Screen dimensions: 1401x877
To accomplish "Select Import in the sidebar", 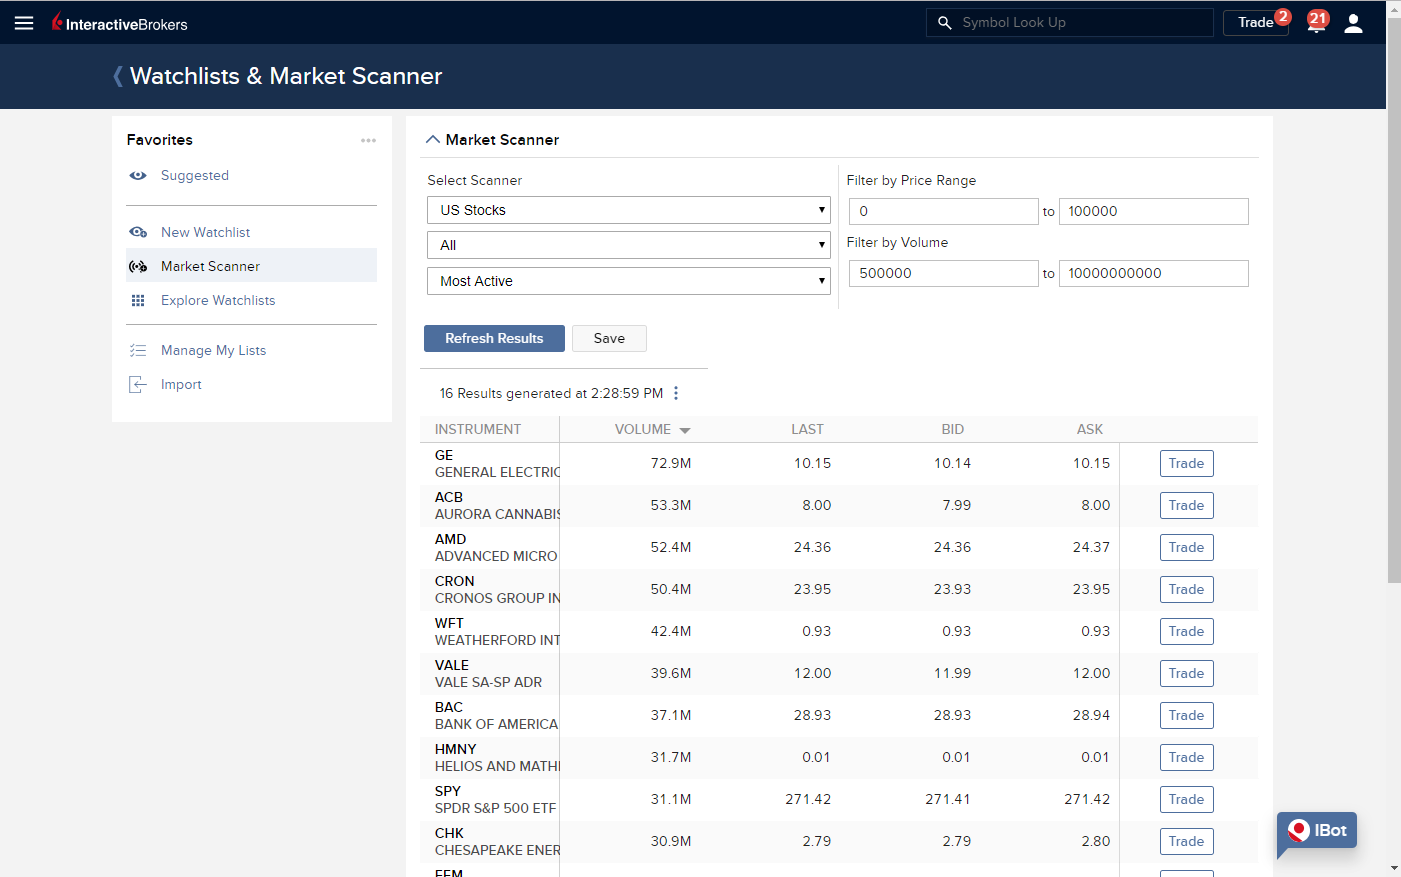I will click(x=181, y=384).
